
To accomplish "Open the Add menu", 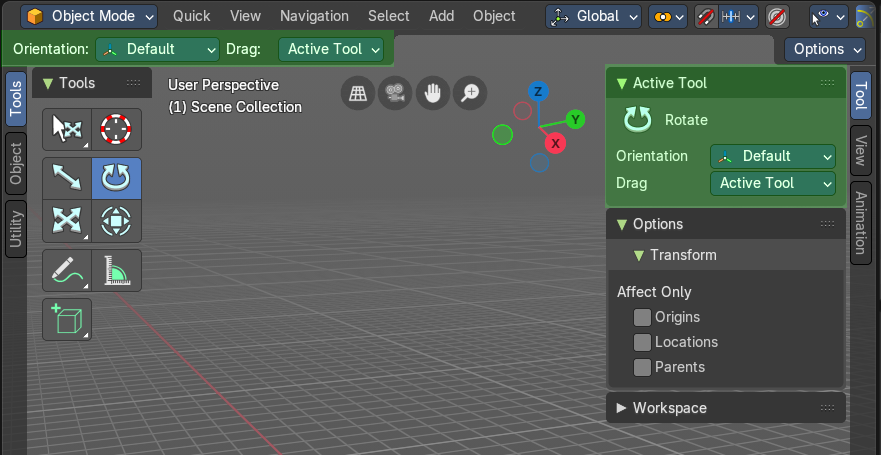I will coord(442,16).
